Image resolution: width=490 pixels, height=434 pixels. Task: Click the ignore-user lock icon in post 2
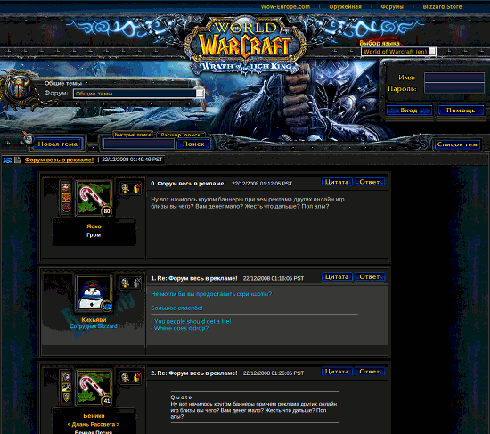tap(137, 378)
